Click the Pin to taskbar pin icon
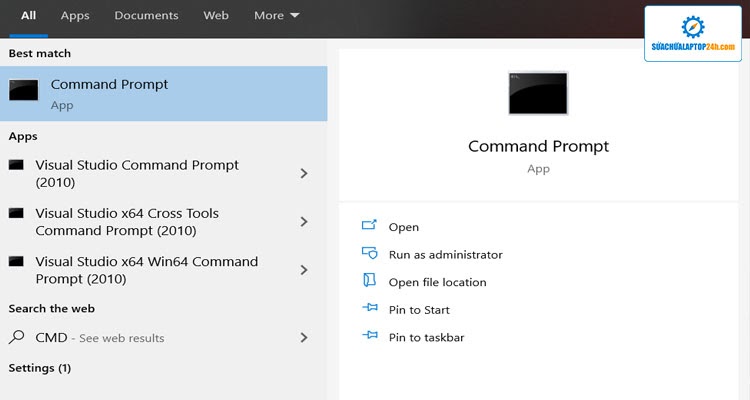The image size is (750, 400). 370,335
